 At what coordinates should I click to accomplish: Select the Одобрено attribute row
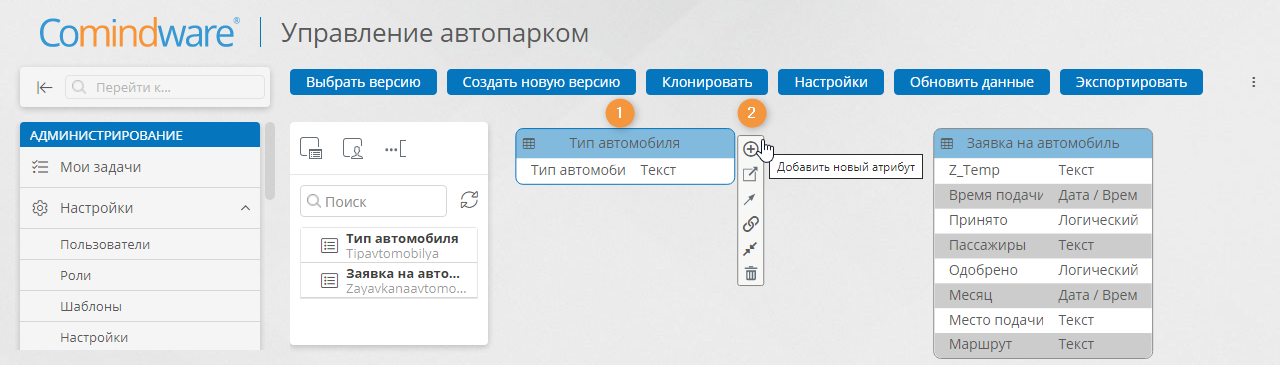coord(1043,270)
